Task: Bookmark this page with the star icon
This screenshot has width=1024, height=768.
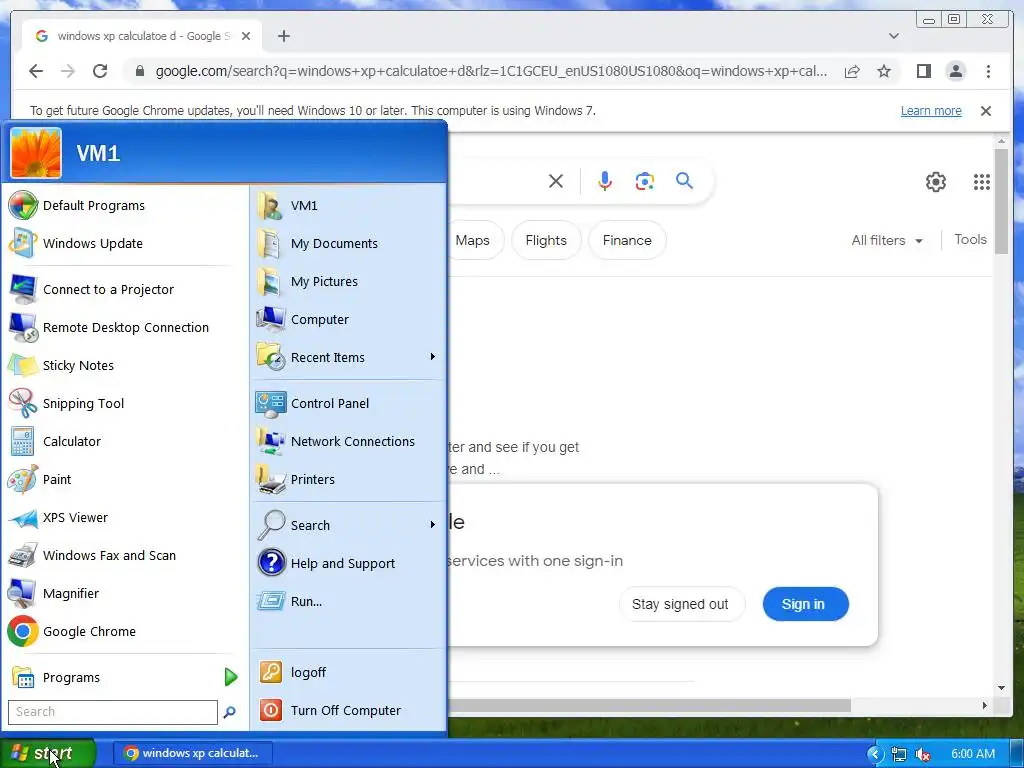Action: (884, 71)
